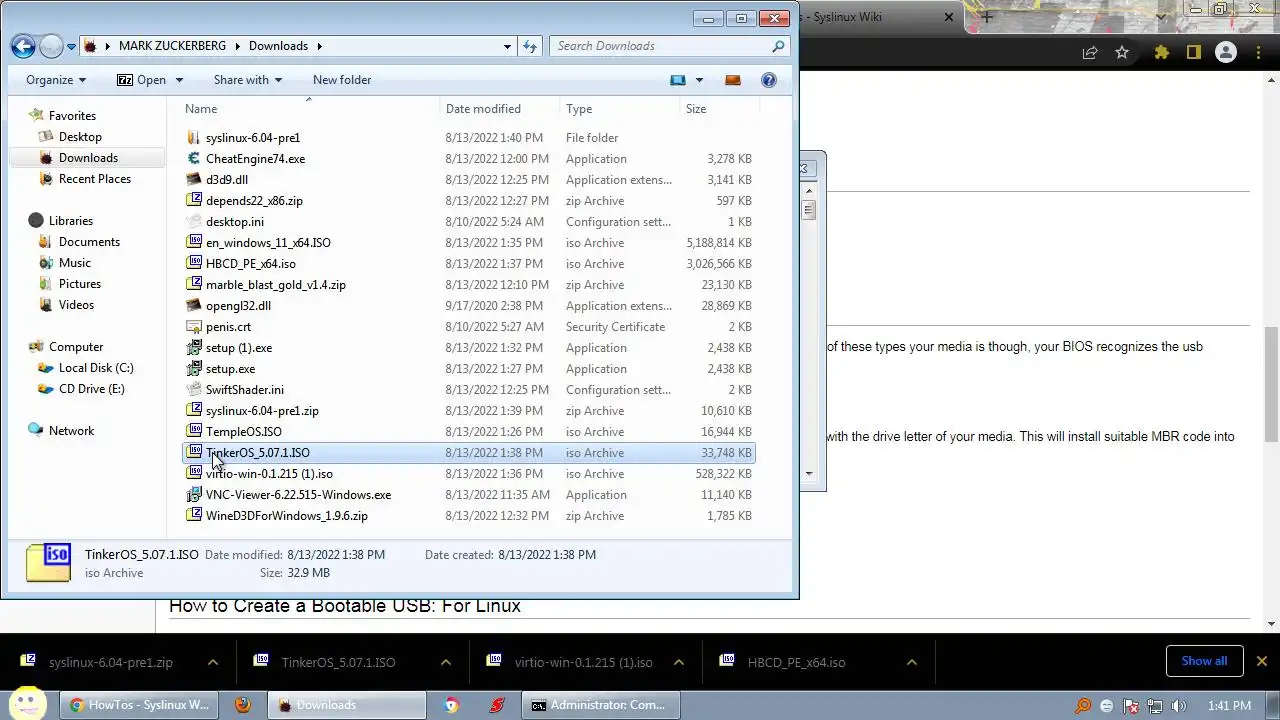Sort files by Name column header
This screenshot has height=720, width=1280.
pyautogui.click(x=309, y=109)
